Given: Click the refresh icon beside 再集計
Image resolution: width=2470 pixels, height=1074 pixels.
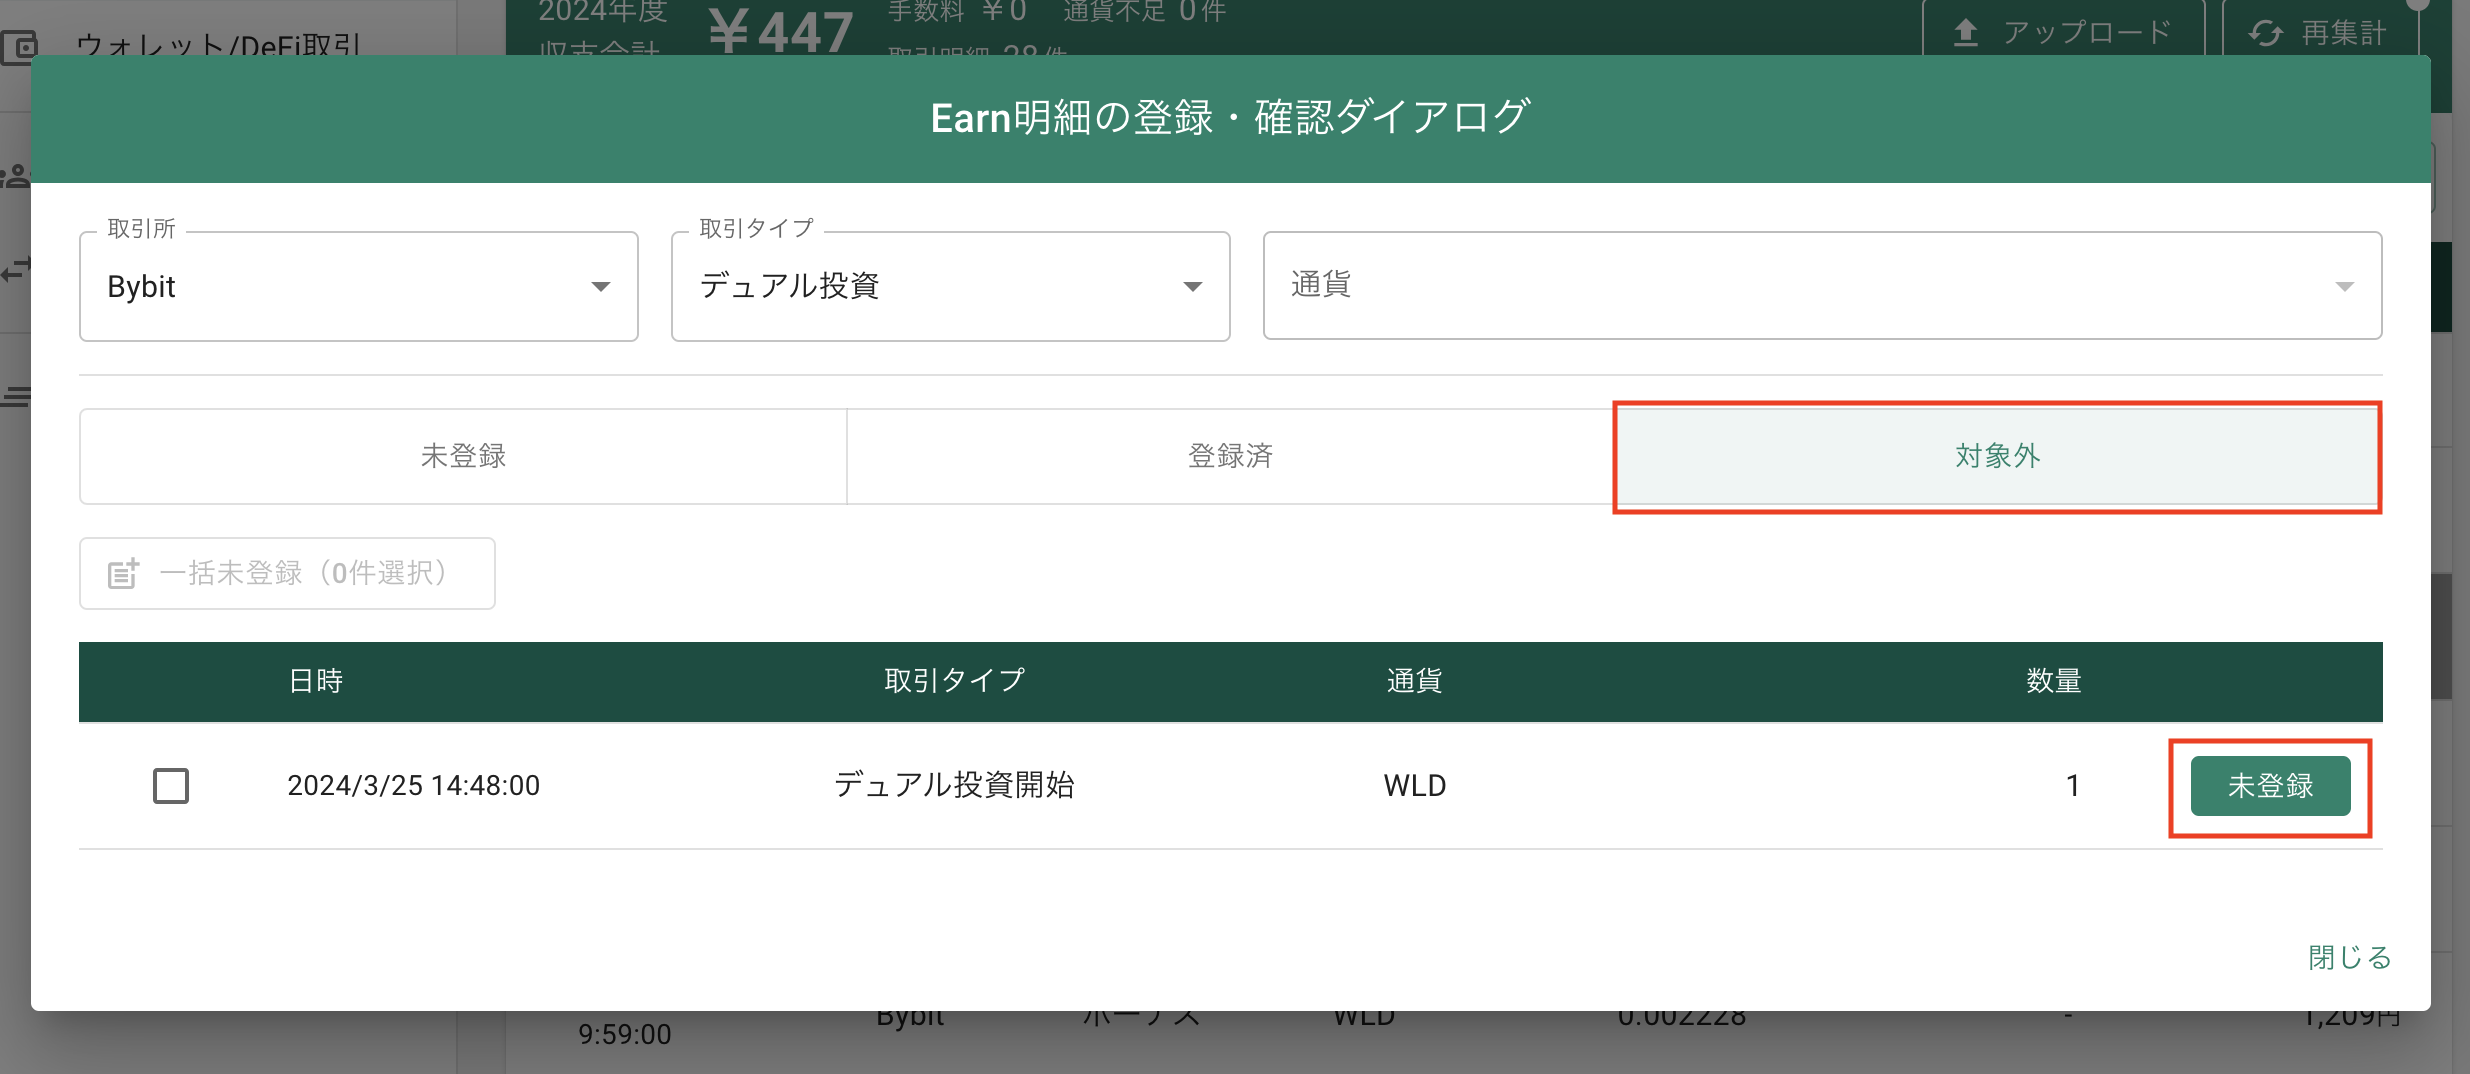Looking at the screenshot, I should click(2266, 33).
